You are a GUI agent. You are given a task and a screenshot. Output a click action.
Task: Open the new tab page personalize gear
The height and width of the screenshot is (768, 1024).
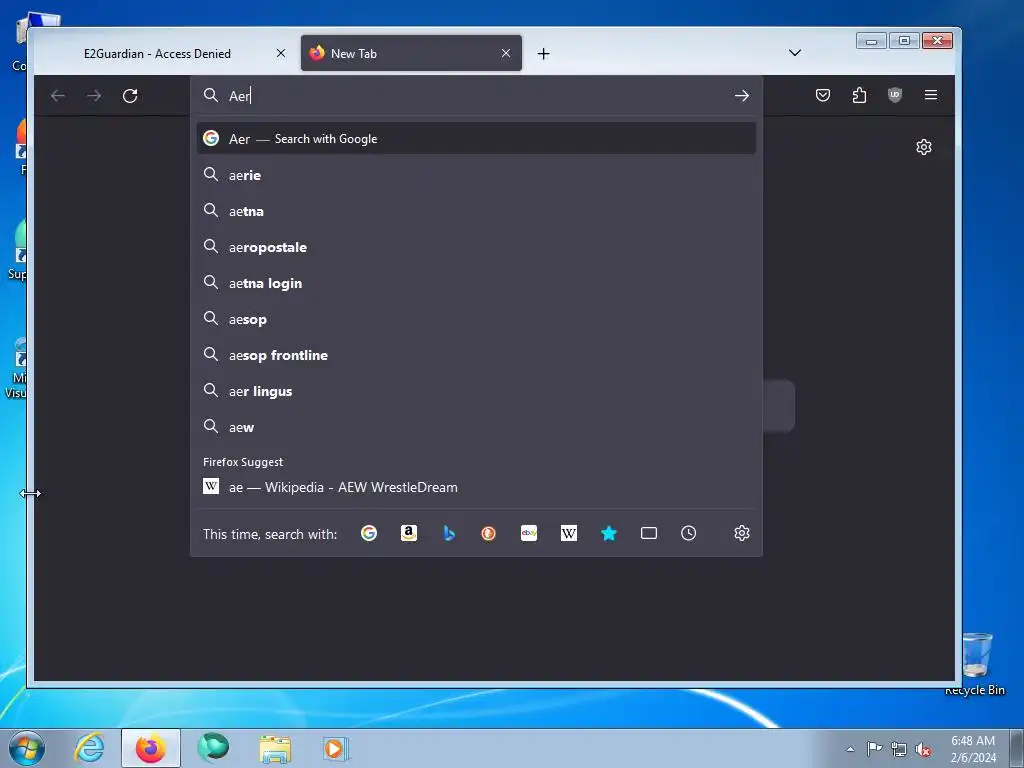coord(923,147)
